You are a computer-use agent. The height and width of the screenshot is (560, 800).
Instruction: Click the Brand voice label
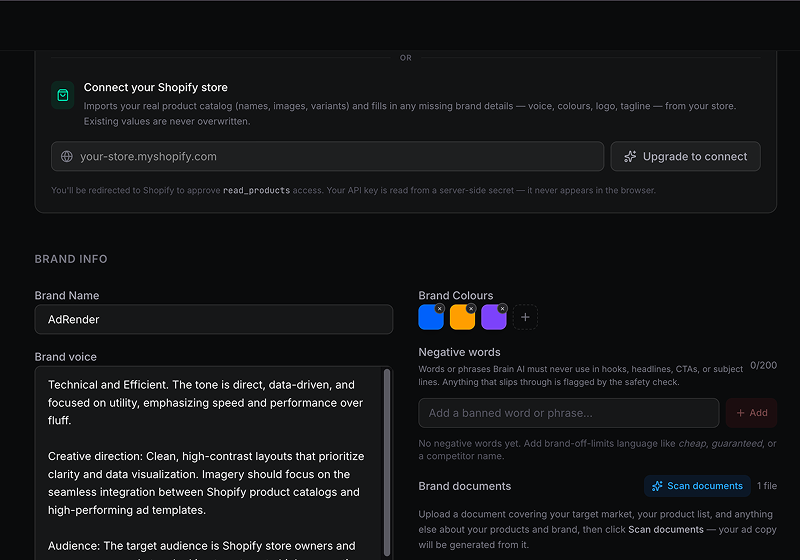point(65,357)
